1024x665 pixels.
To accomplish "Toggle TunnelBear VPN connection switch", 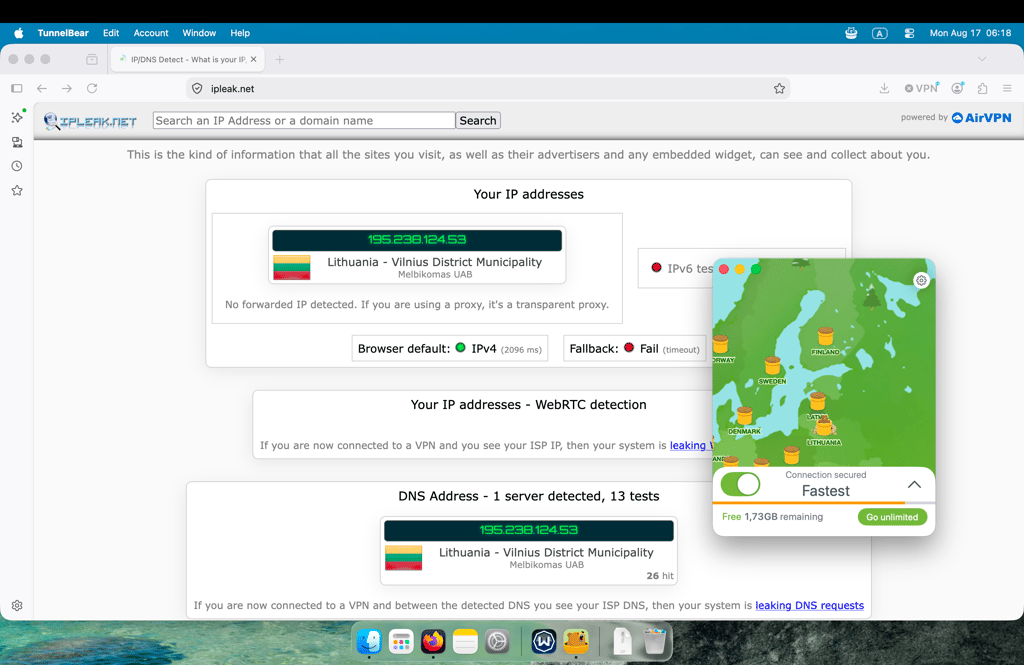I will click(741, 485).
